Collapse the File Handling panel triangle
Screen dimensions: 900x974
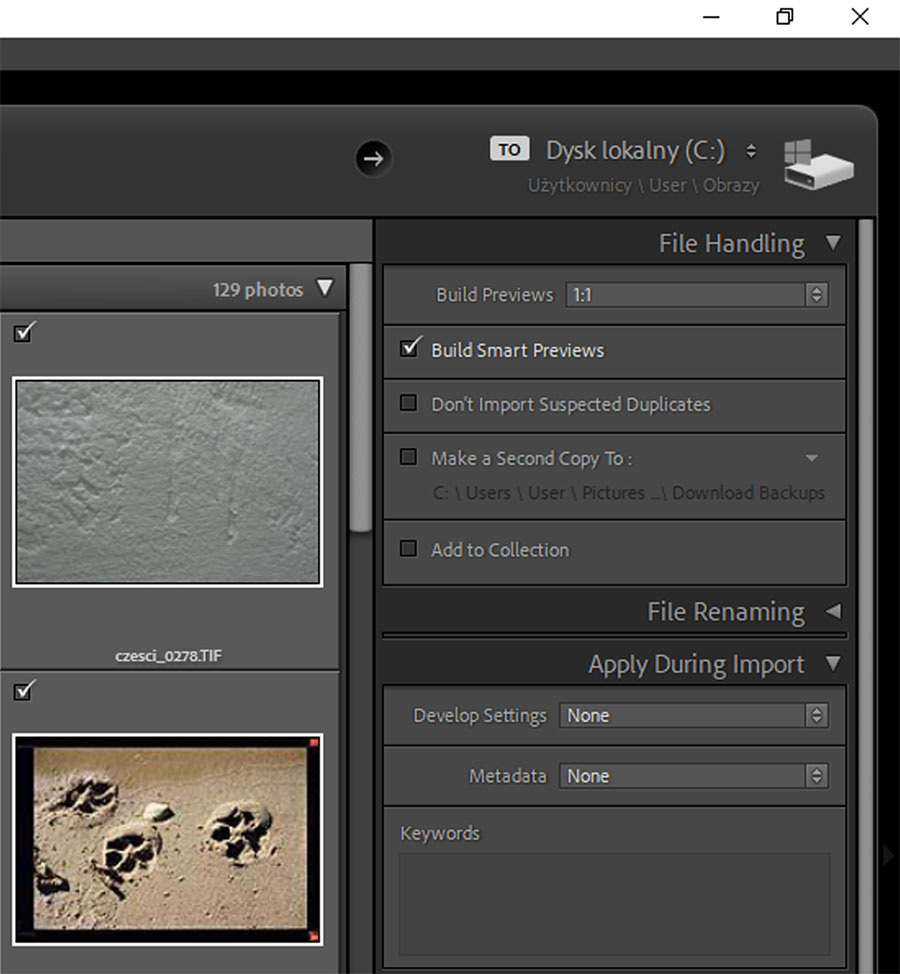tap(833, 243)
